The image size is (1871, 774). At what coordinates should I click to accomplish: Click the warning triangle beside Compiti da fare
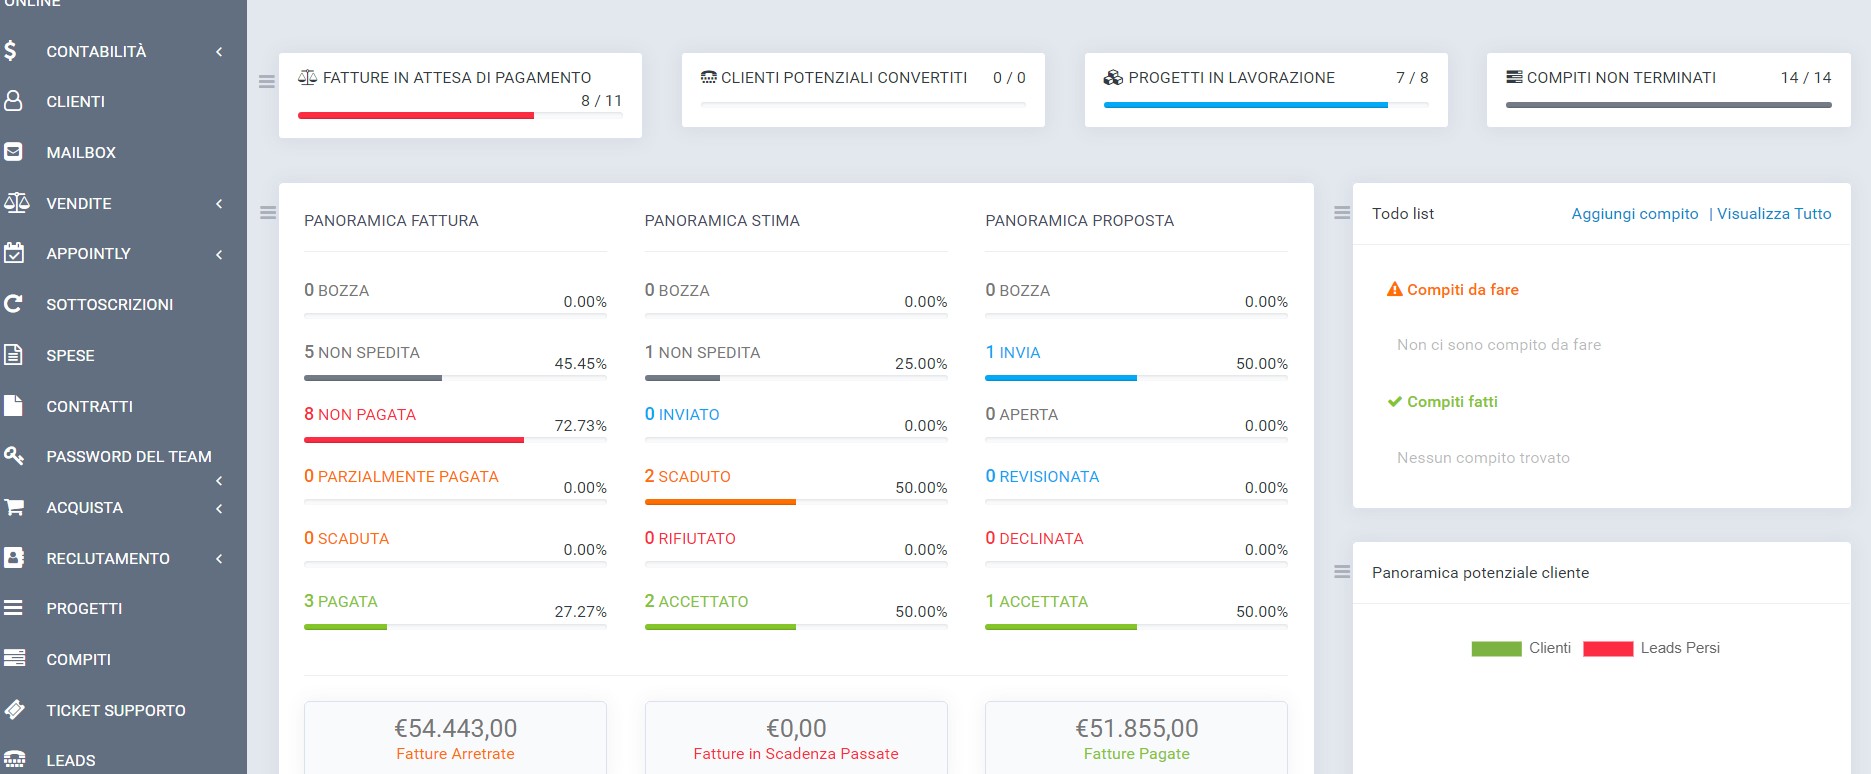[x=1394, y=289]
